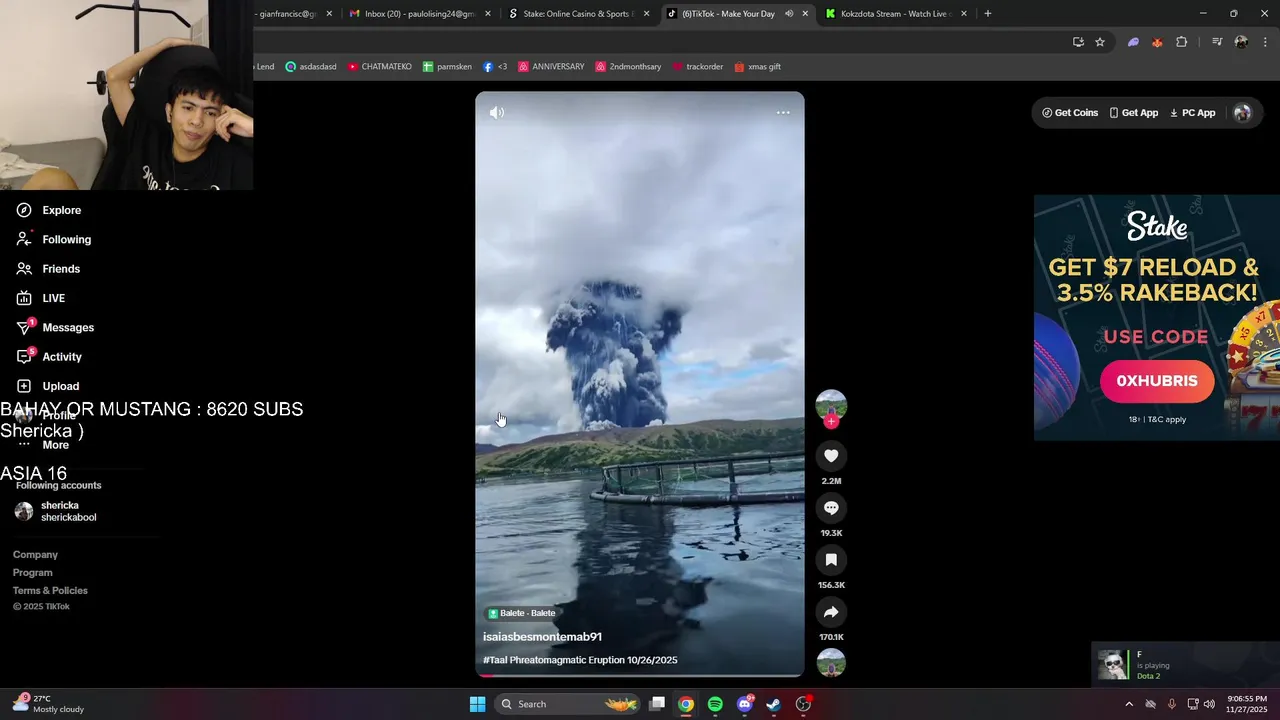Open the Balete location tag
The width and height of the screenshot is (1280, 720).
click(x=521, y=613)
